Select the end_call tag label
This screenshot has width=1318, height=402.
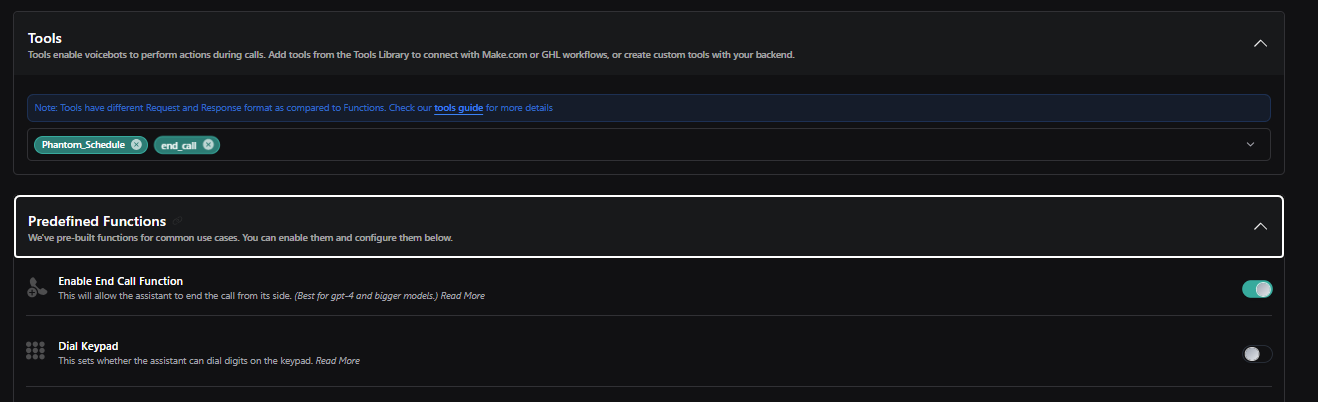tap(179, 144)
